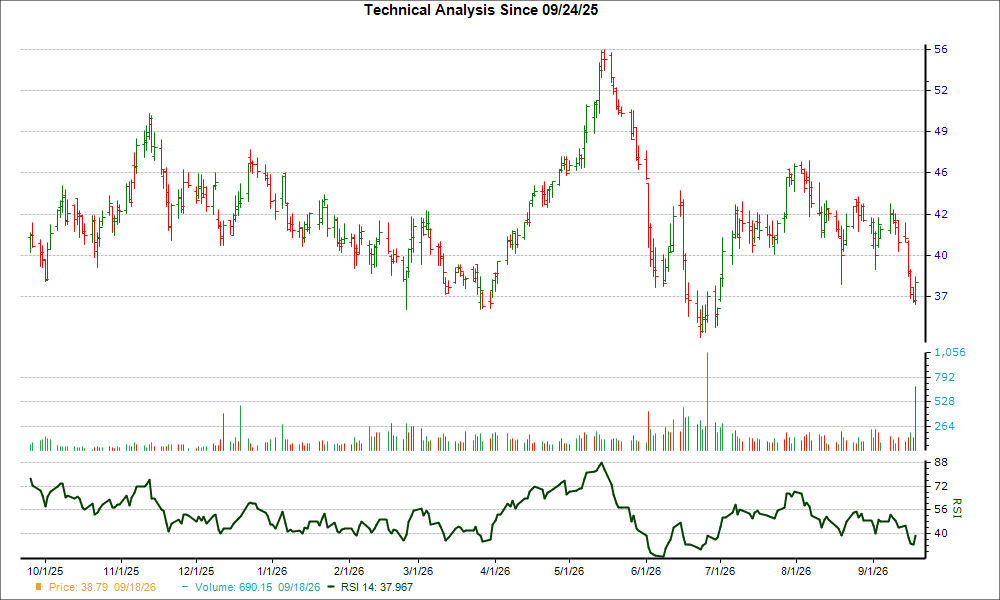Click the date label 1/1/26

coord(272,571)
